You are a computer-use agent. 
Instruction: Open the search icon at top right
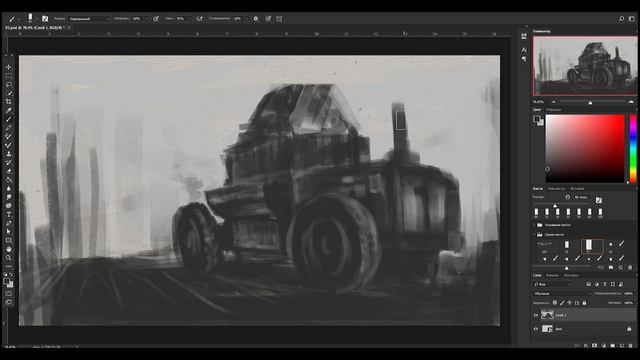point(621,19)
